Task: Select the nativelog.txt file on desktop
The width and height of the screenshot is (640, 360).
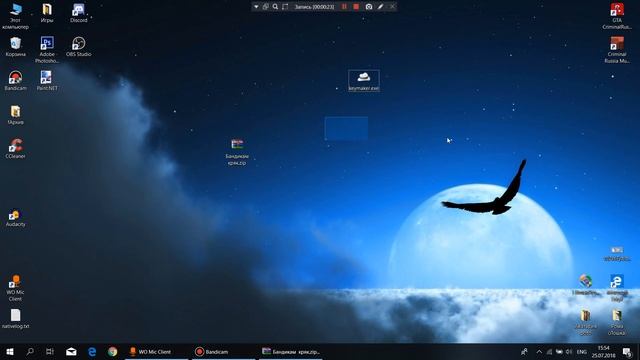Action: [x=16, y=319]
